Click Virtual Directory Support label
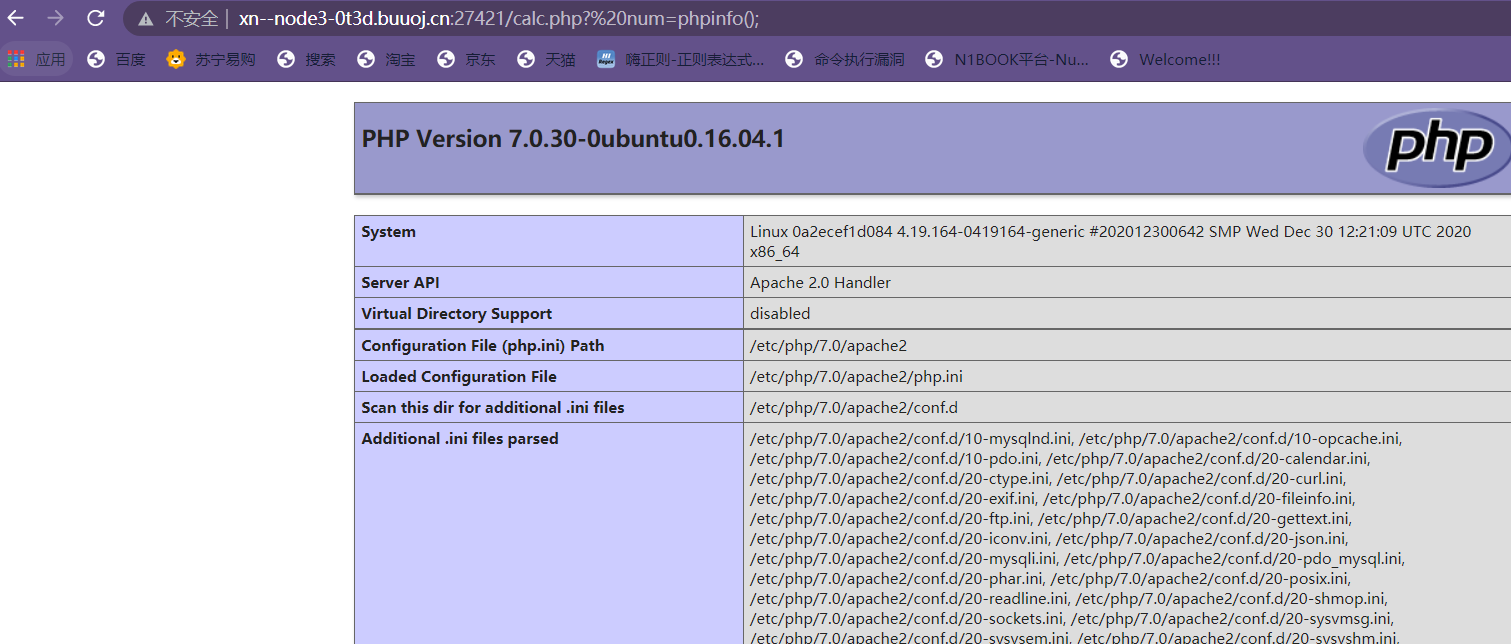1511x644 pixels. (x=456, y=314)
